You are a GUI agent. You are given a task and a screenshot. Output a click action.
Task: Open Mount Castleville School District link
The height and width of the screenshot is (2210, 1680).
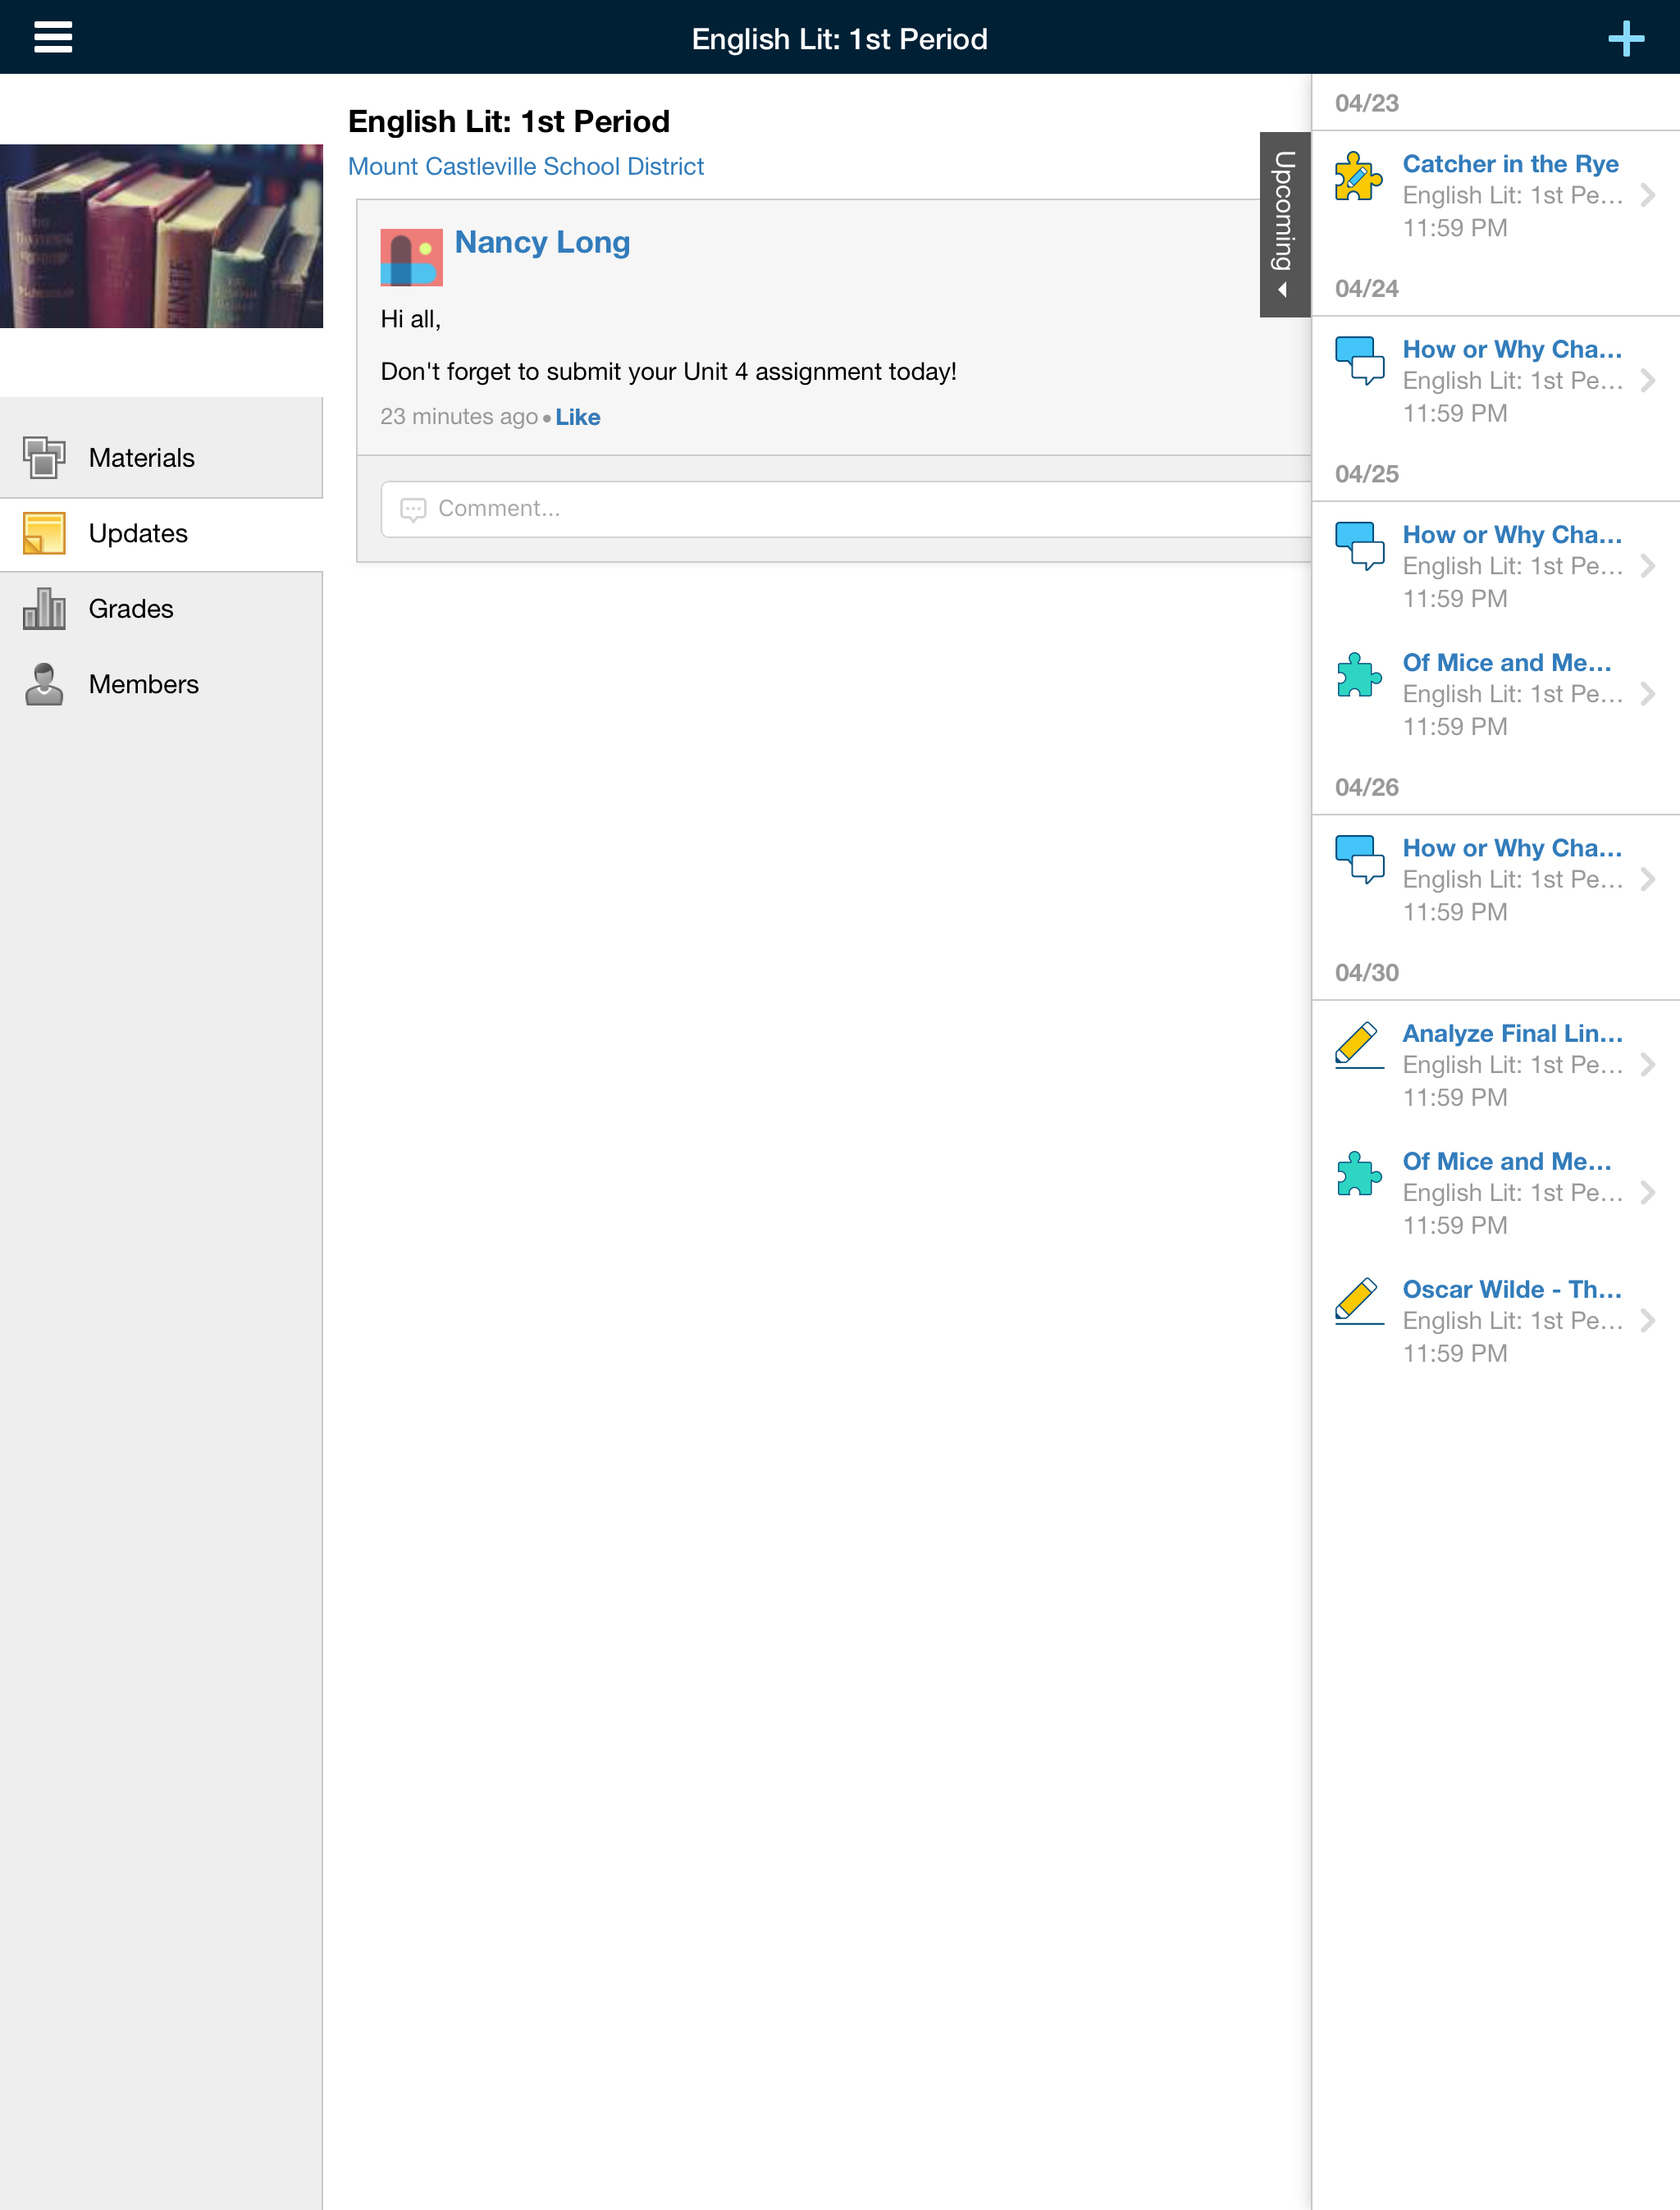(525, 166)
